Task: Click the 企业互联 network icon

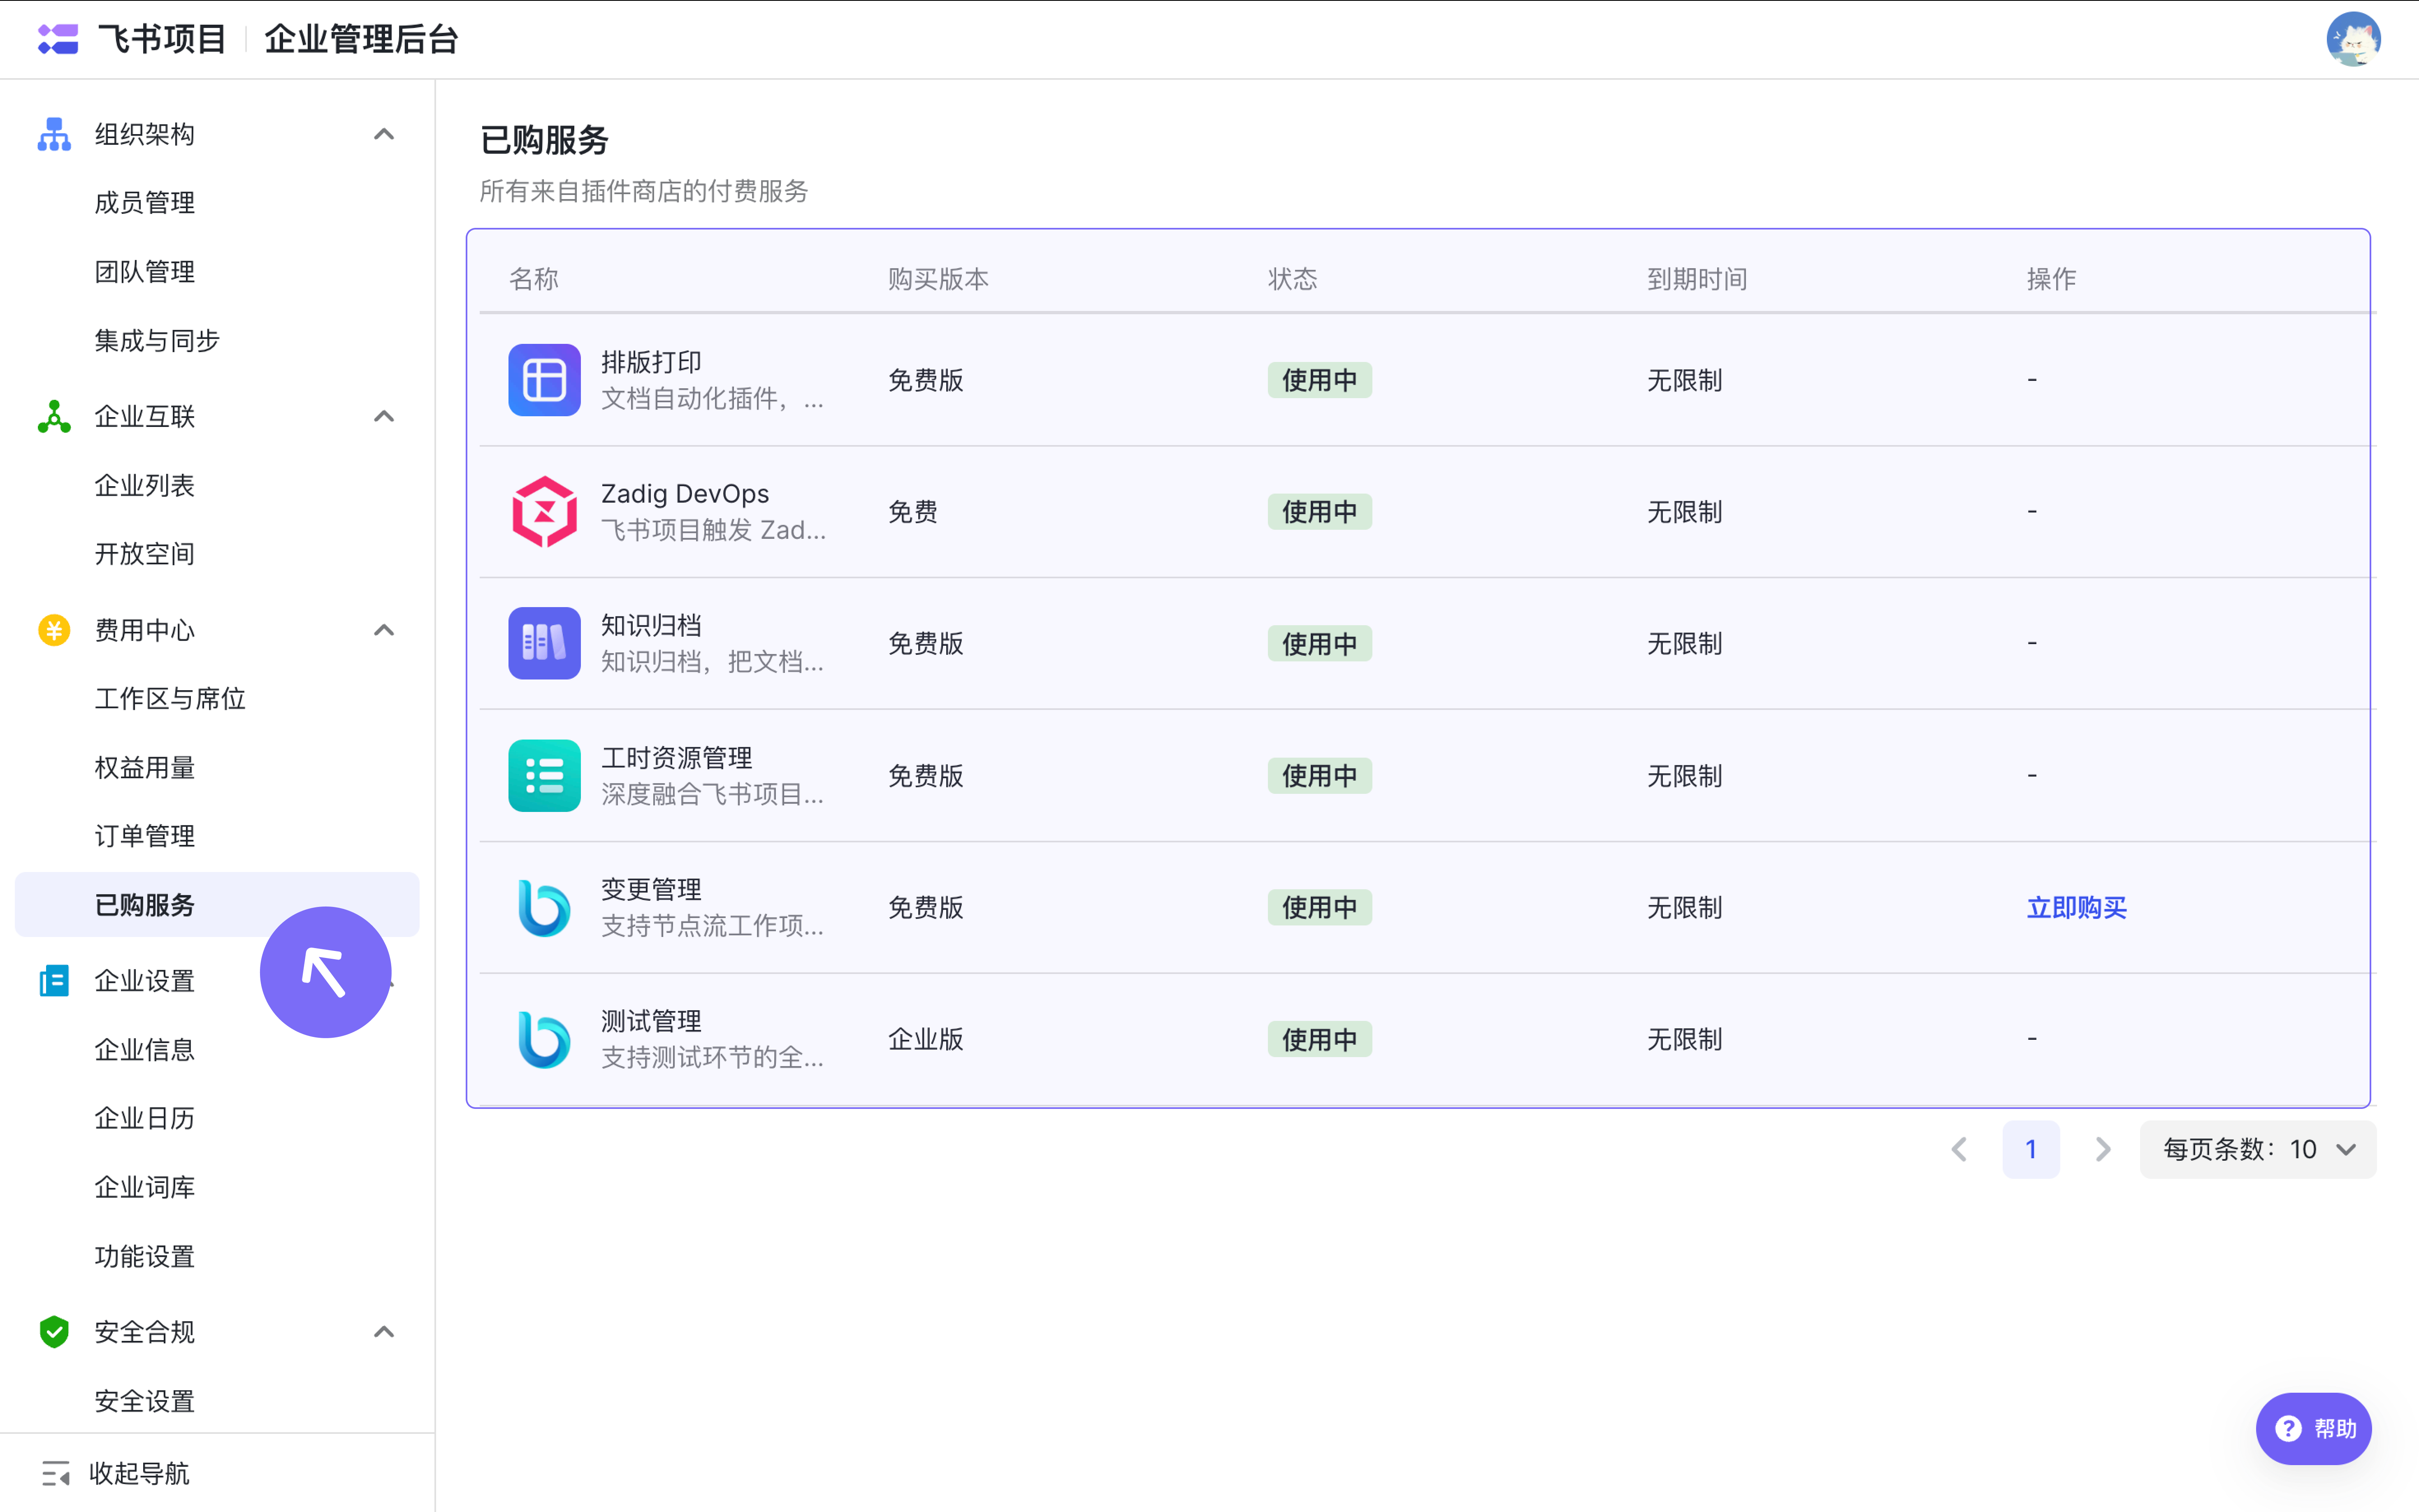Action: click(54, 416)
